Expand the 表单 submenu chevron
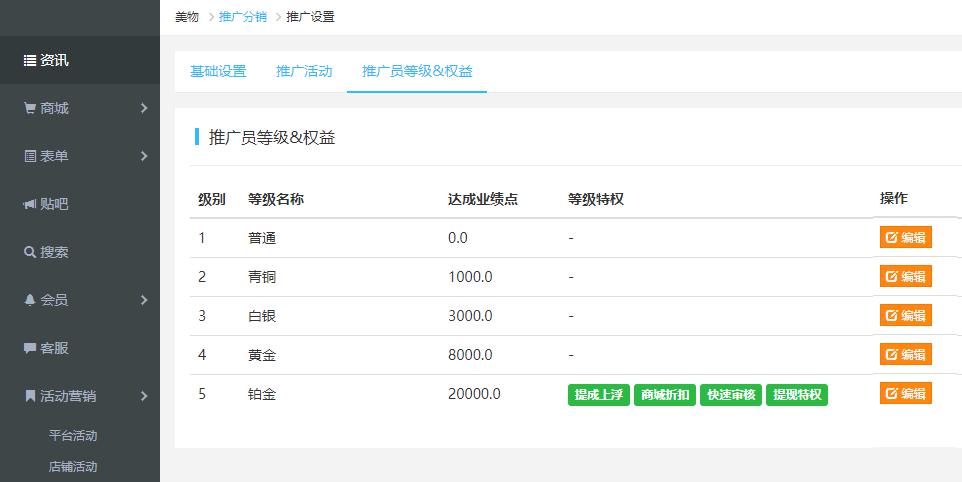Viewport: 962px width, 482px height. pyautogui.click(x=144, y=156)
